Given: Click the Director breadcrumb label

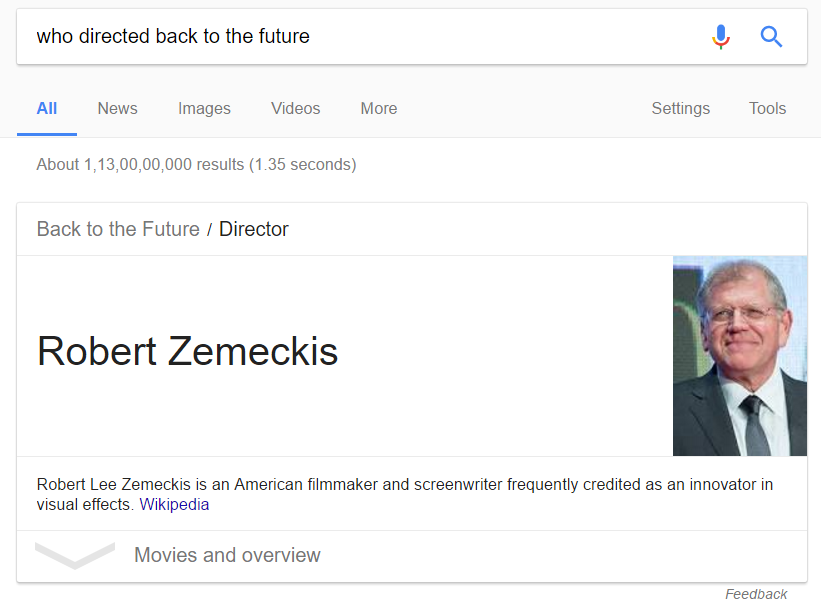Looking at the screenshot, I should 253,229.
